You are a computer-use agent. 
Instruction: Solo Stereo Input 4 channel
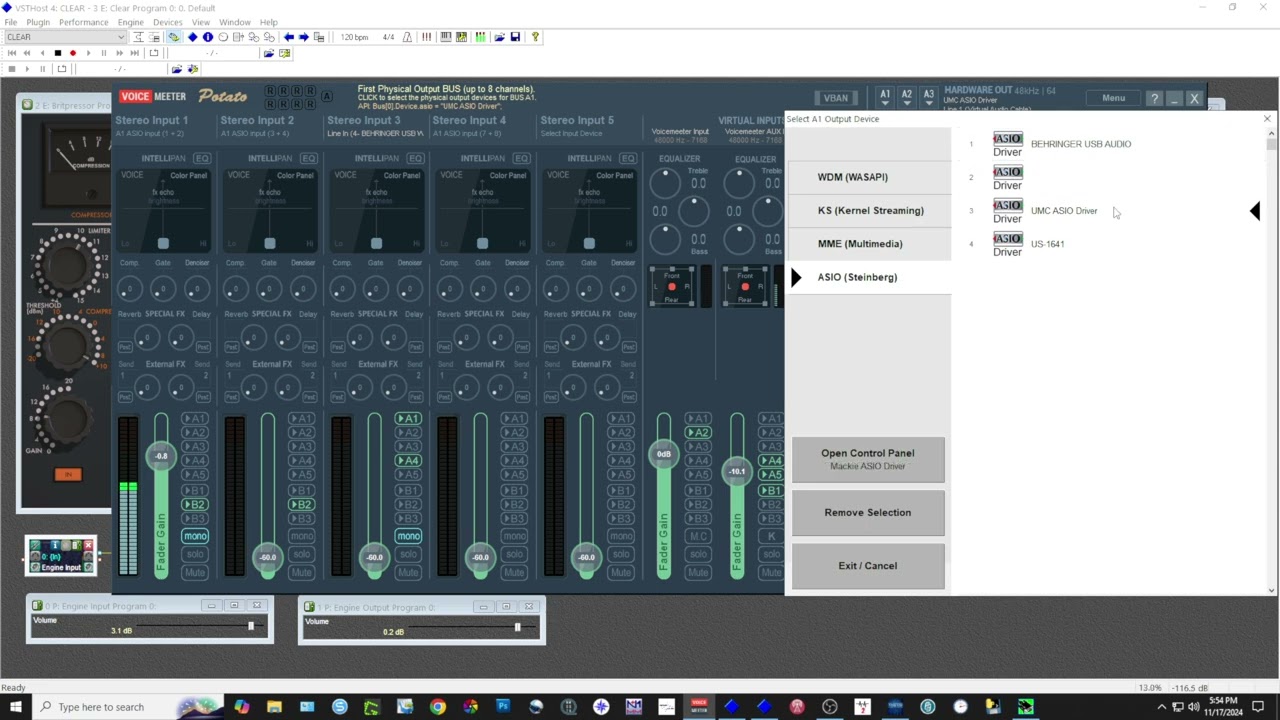[x=514, y=554]
